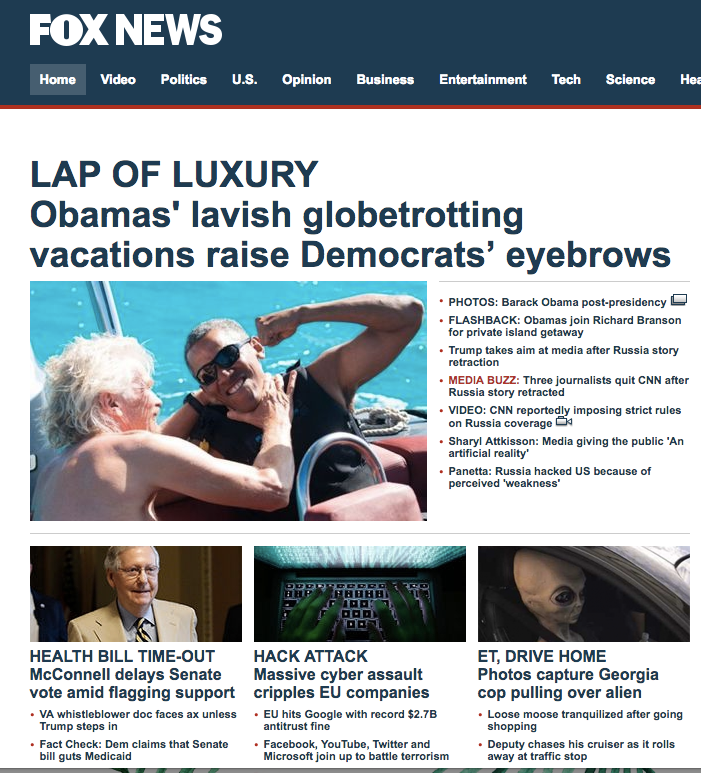
Task: Go to the Tech section
Action: click(x=566, y=79)
